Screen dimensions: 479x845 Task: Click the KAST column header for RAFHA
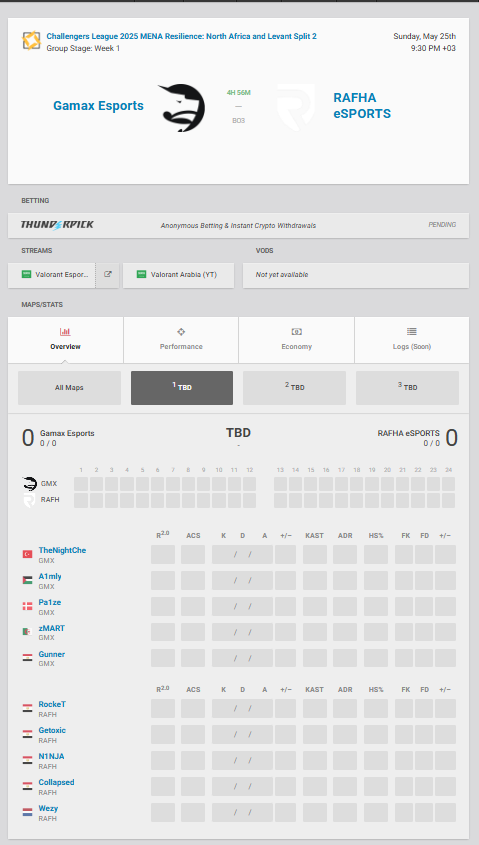pos(314,689)
